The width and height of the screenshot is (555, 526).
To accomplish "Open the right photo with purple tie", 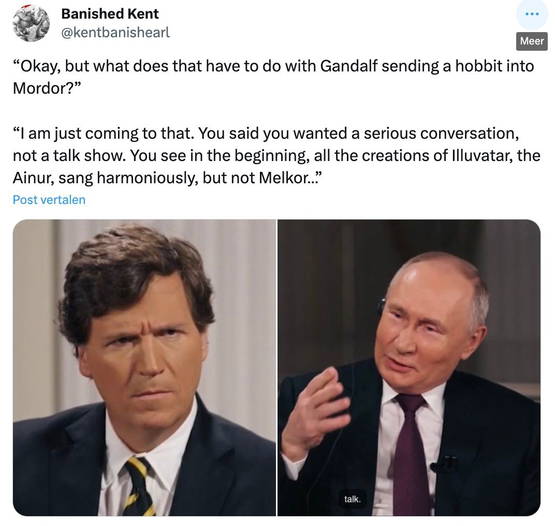I will click(409, 367).
